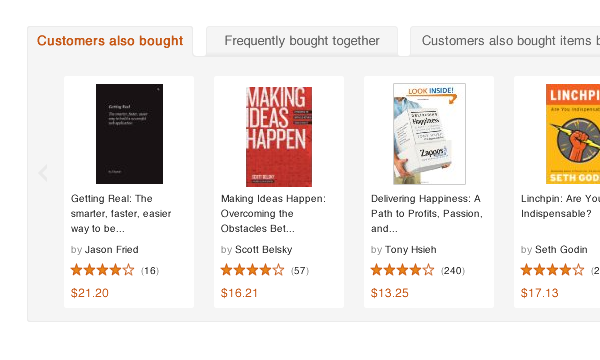600x360 pixels.
Task: View author Tony Hsieh
Action: coord(411,249)
